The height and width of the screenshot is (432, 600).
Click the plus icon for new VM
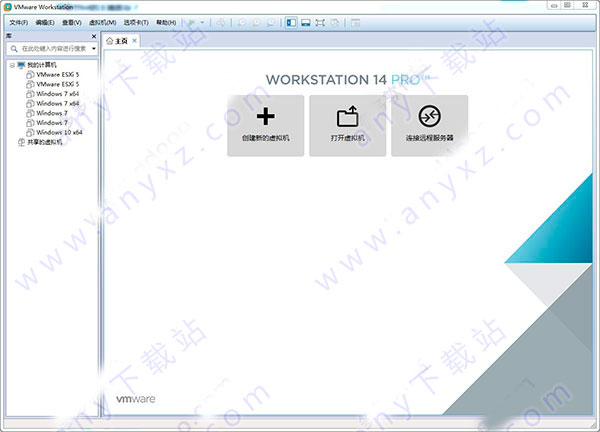(x=266, y=116)
